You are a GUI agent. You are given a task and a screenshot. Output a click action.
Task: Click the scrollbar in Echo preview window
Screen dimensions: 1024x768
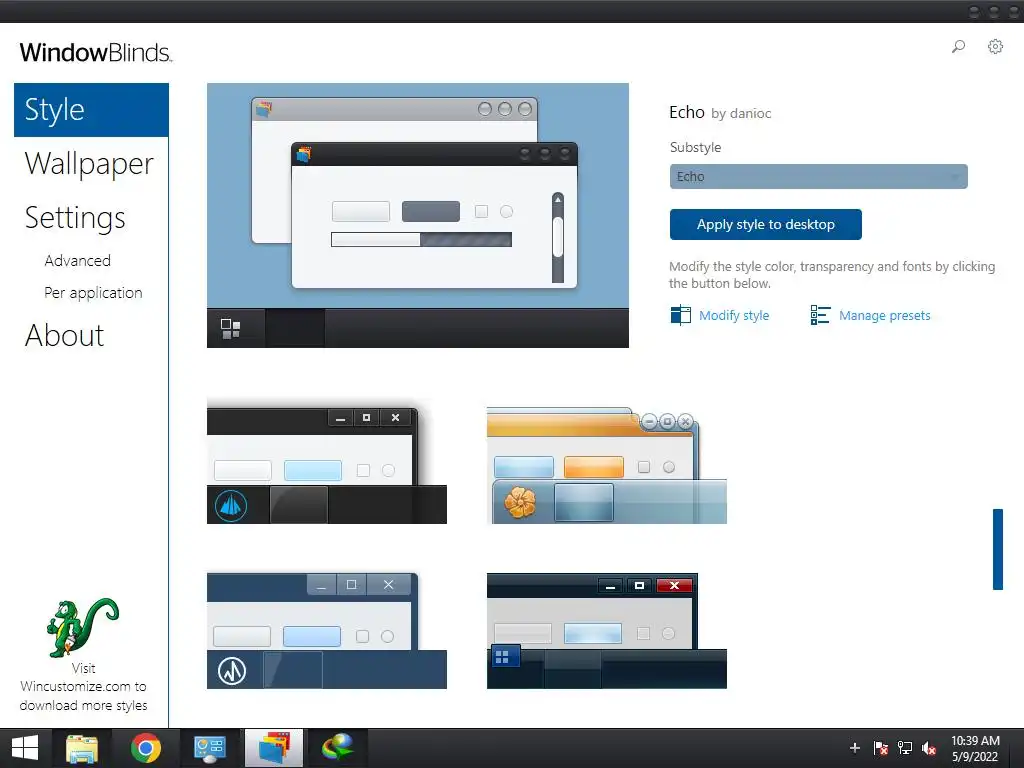[x=558, y=238]
